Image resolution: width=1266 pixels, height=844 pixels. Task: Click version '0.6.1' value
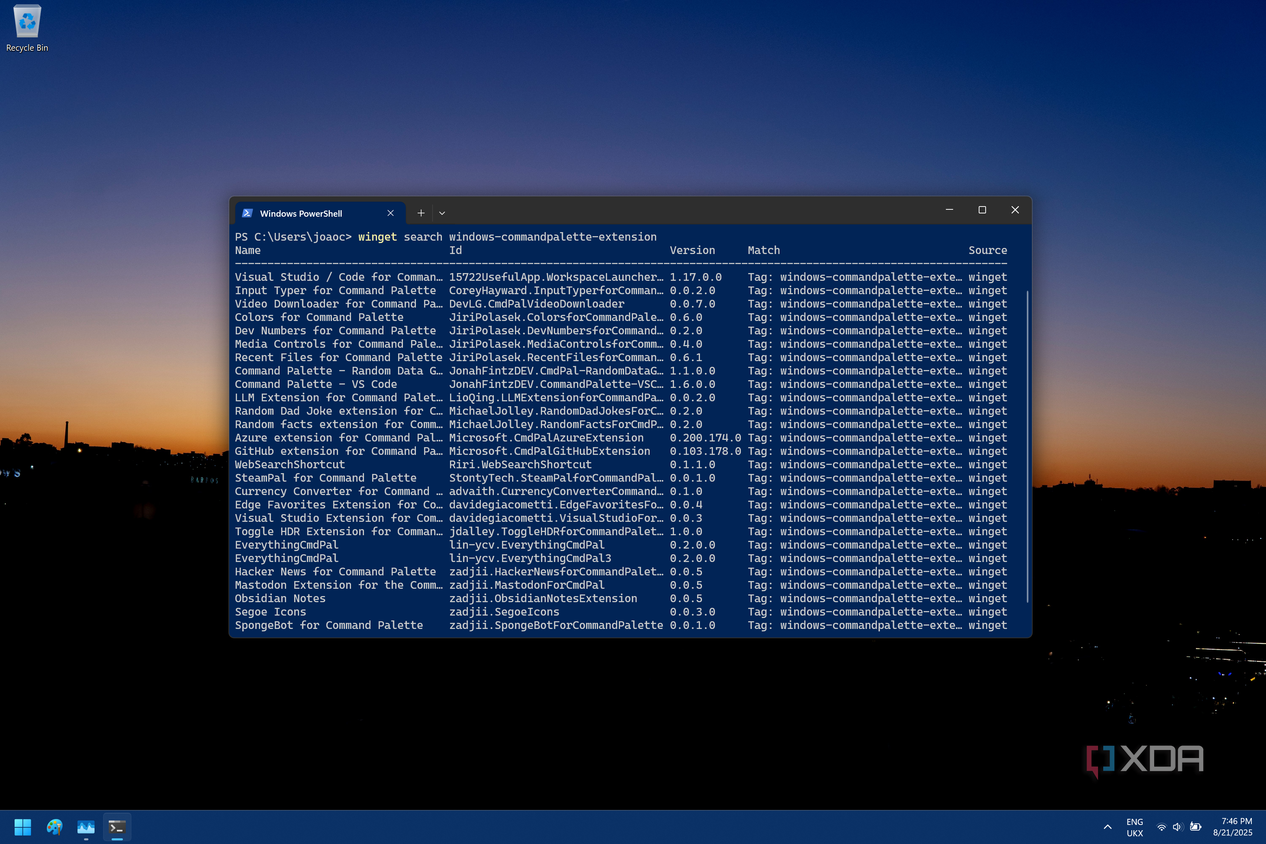click(x=686, y=358)
